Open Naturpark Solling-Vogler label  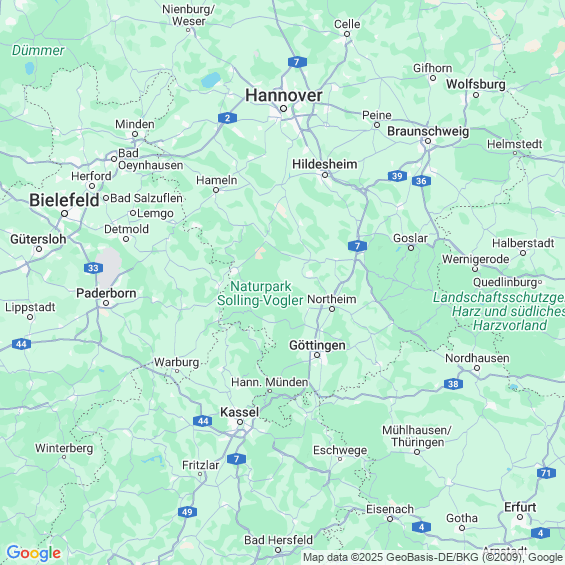tap(260, 293)
